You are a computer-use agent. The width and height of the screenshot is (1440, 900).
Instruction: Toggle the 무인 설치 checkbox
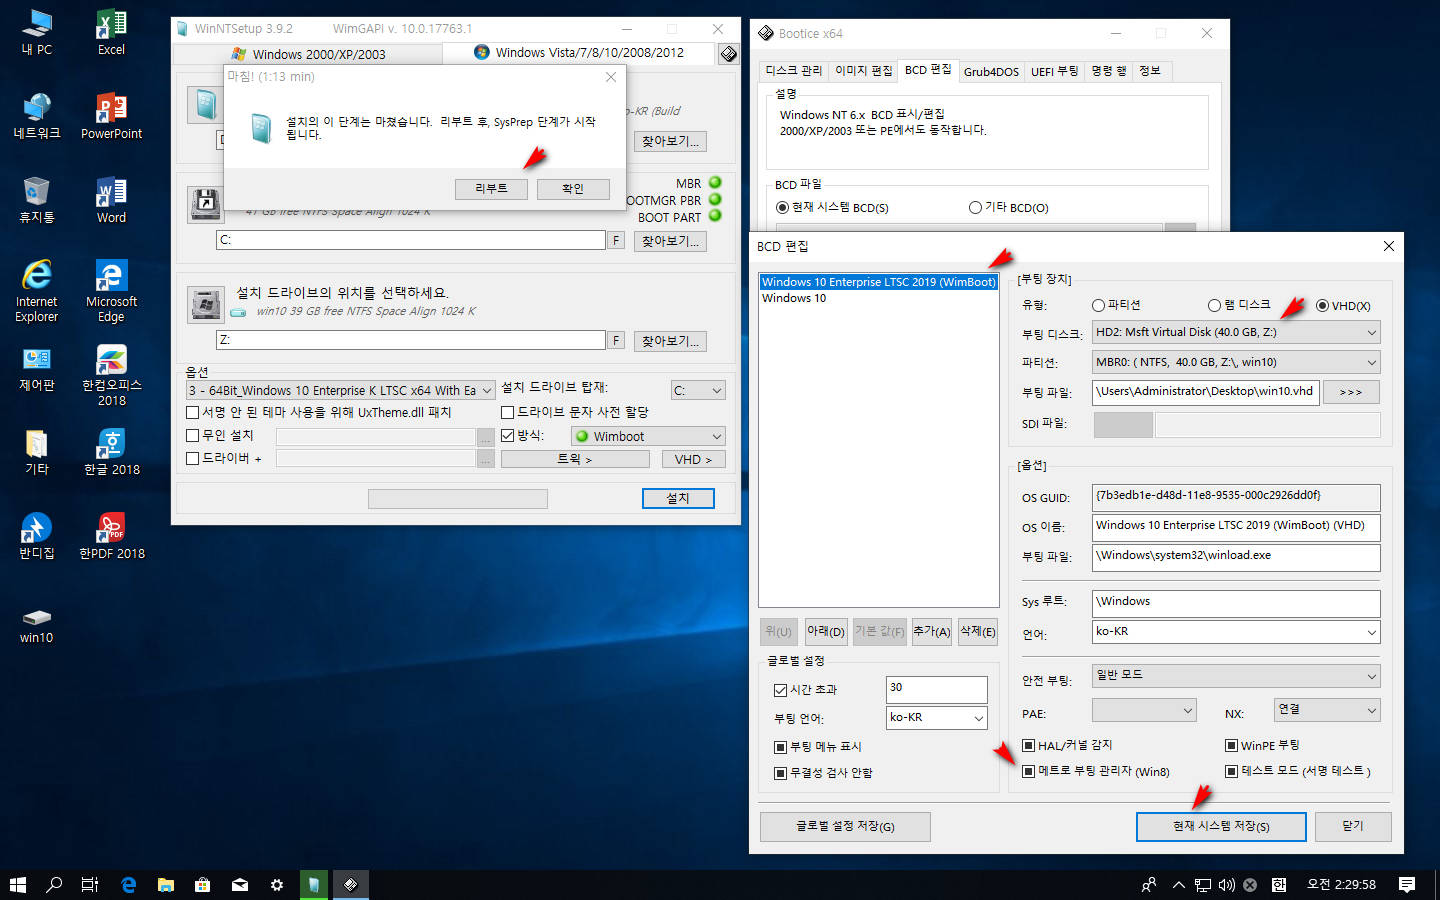[220, 435]
